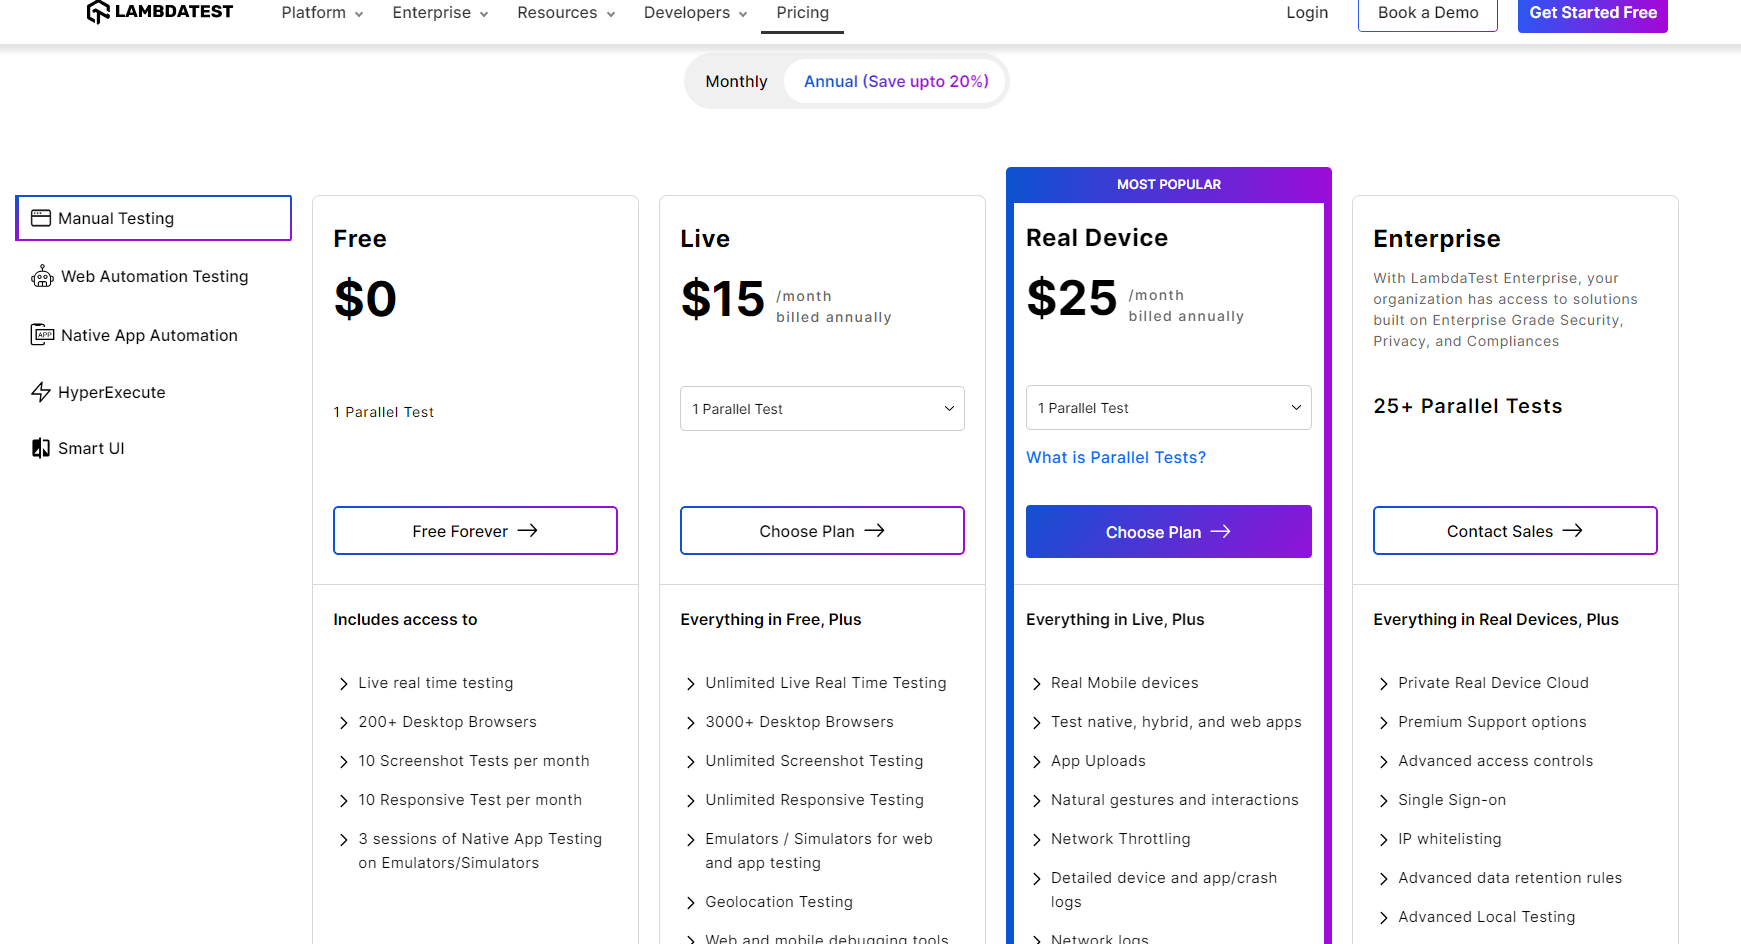Click the Free Forever button
Image resolution: width=1741 pixels, height=944 pixels.
pos(475,531)
